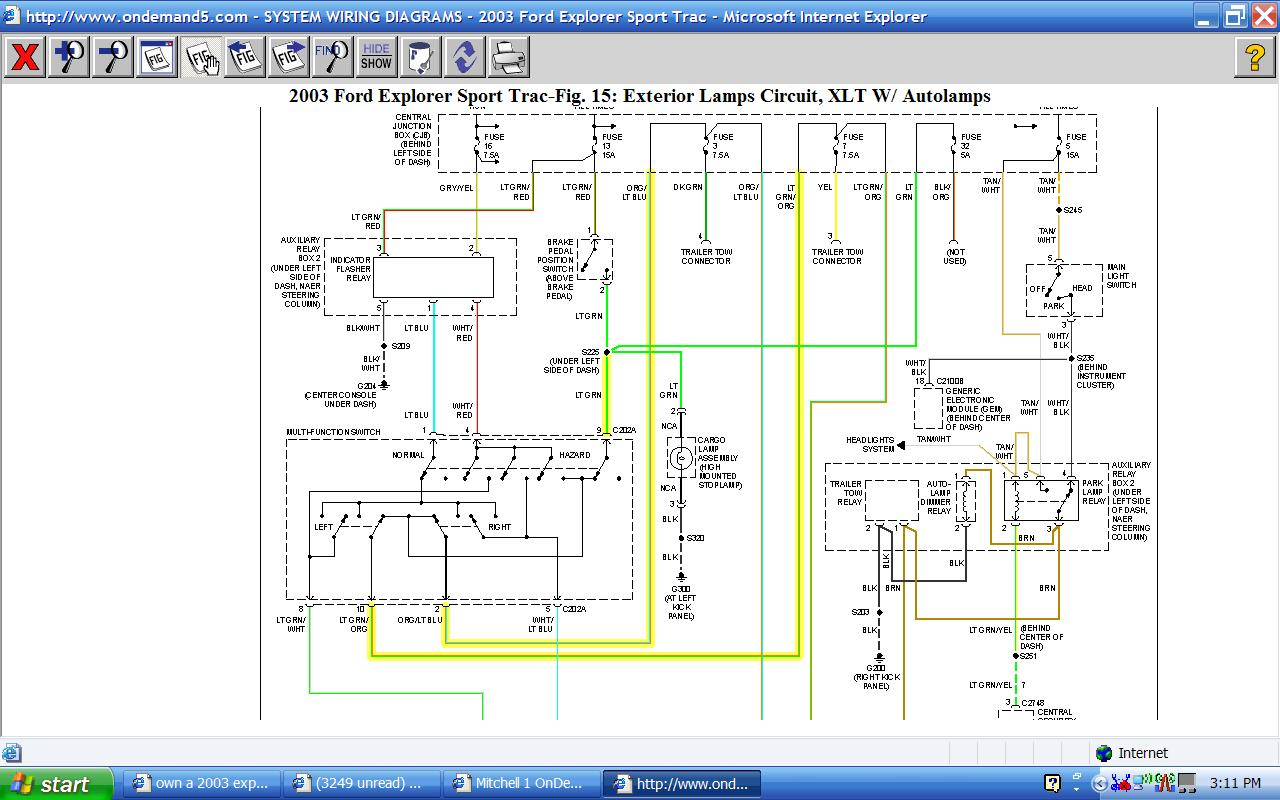1280x800 pixels.
Task: Click the 'PARK LAMP RELAY' label
Action: point(1093,492)
